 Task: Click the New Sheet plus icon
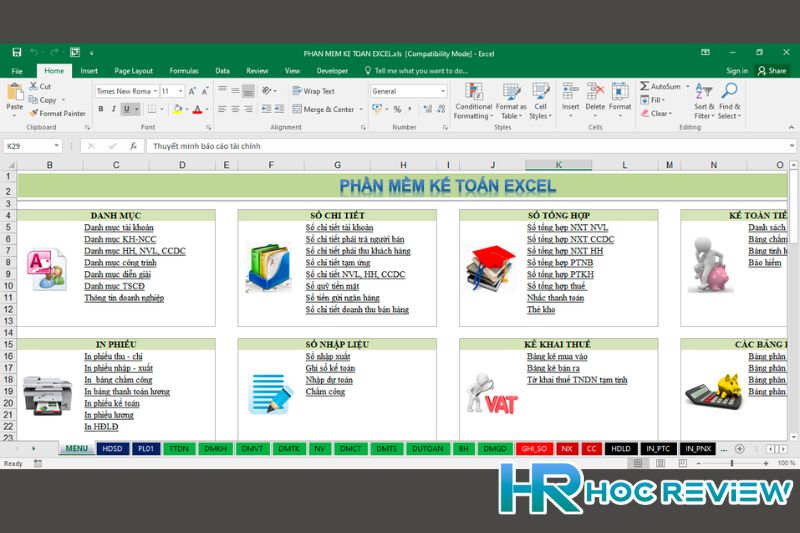[739, 449]
